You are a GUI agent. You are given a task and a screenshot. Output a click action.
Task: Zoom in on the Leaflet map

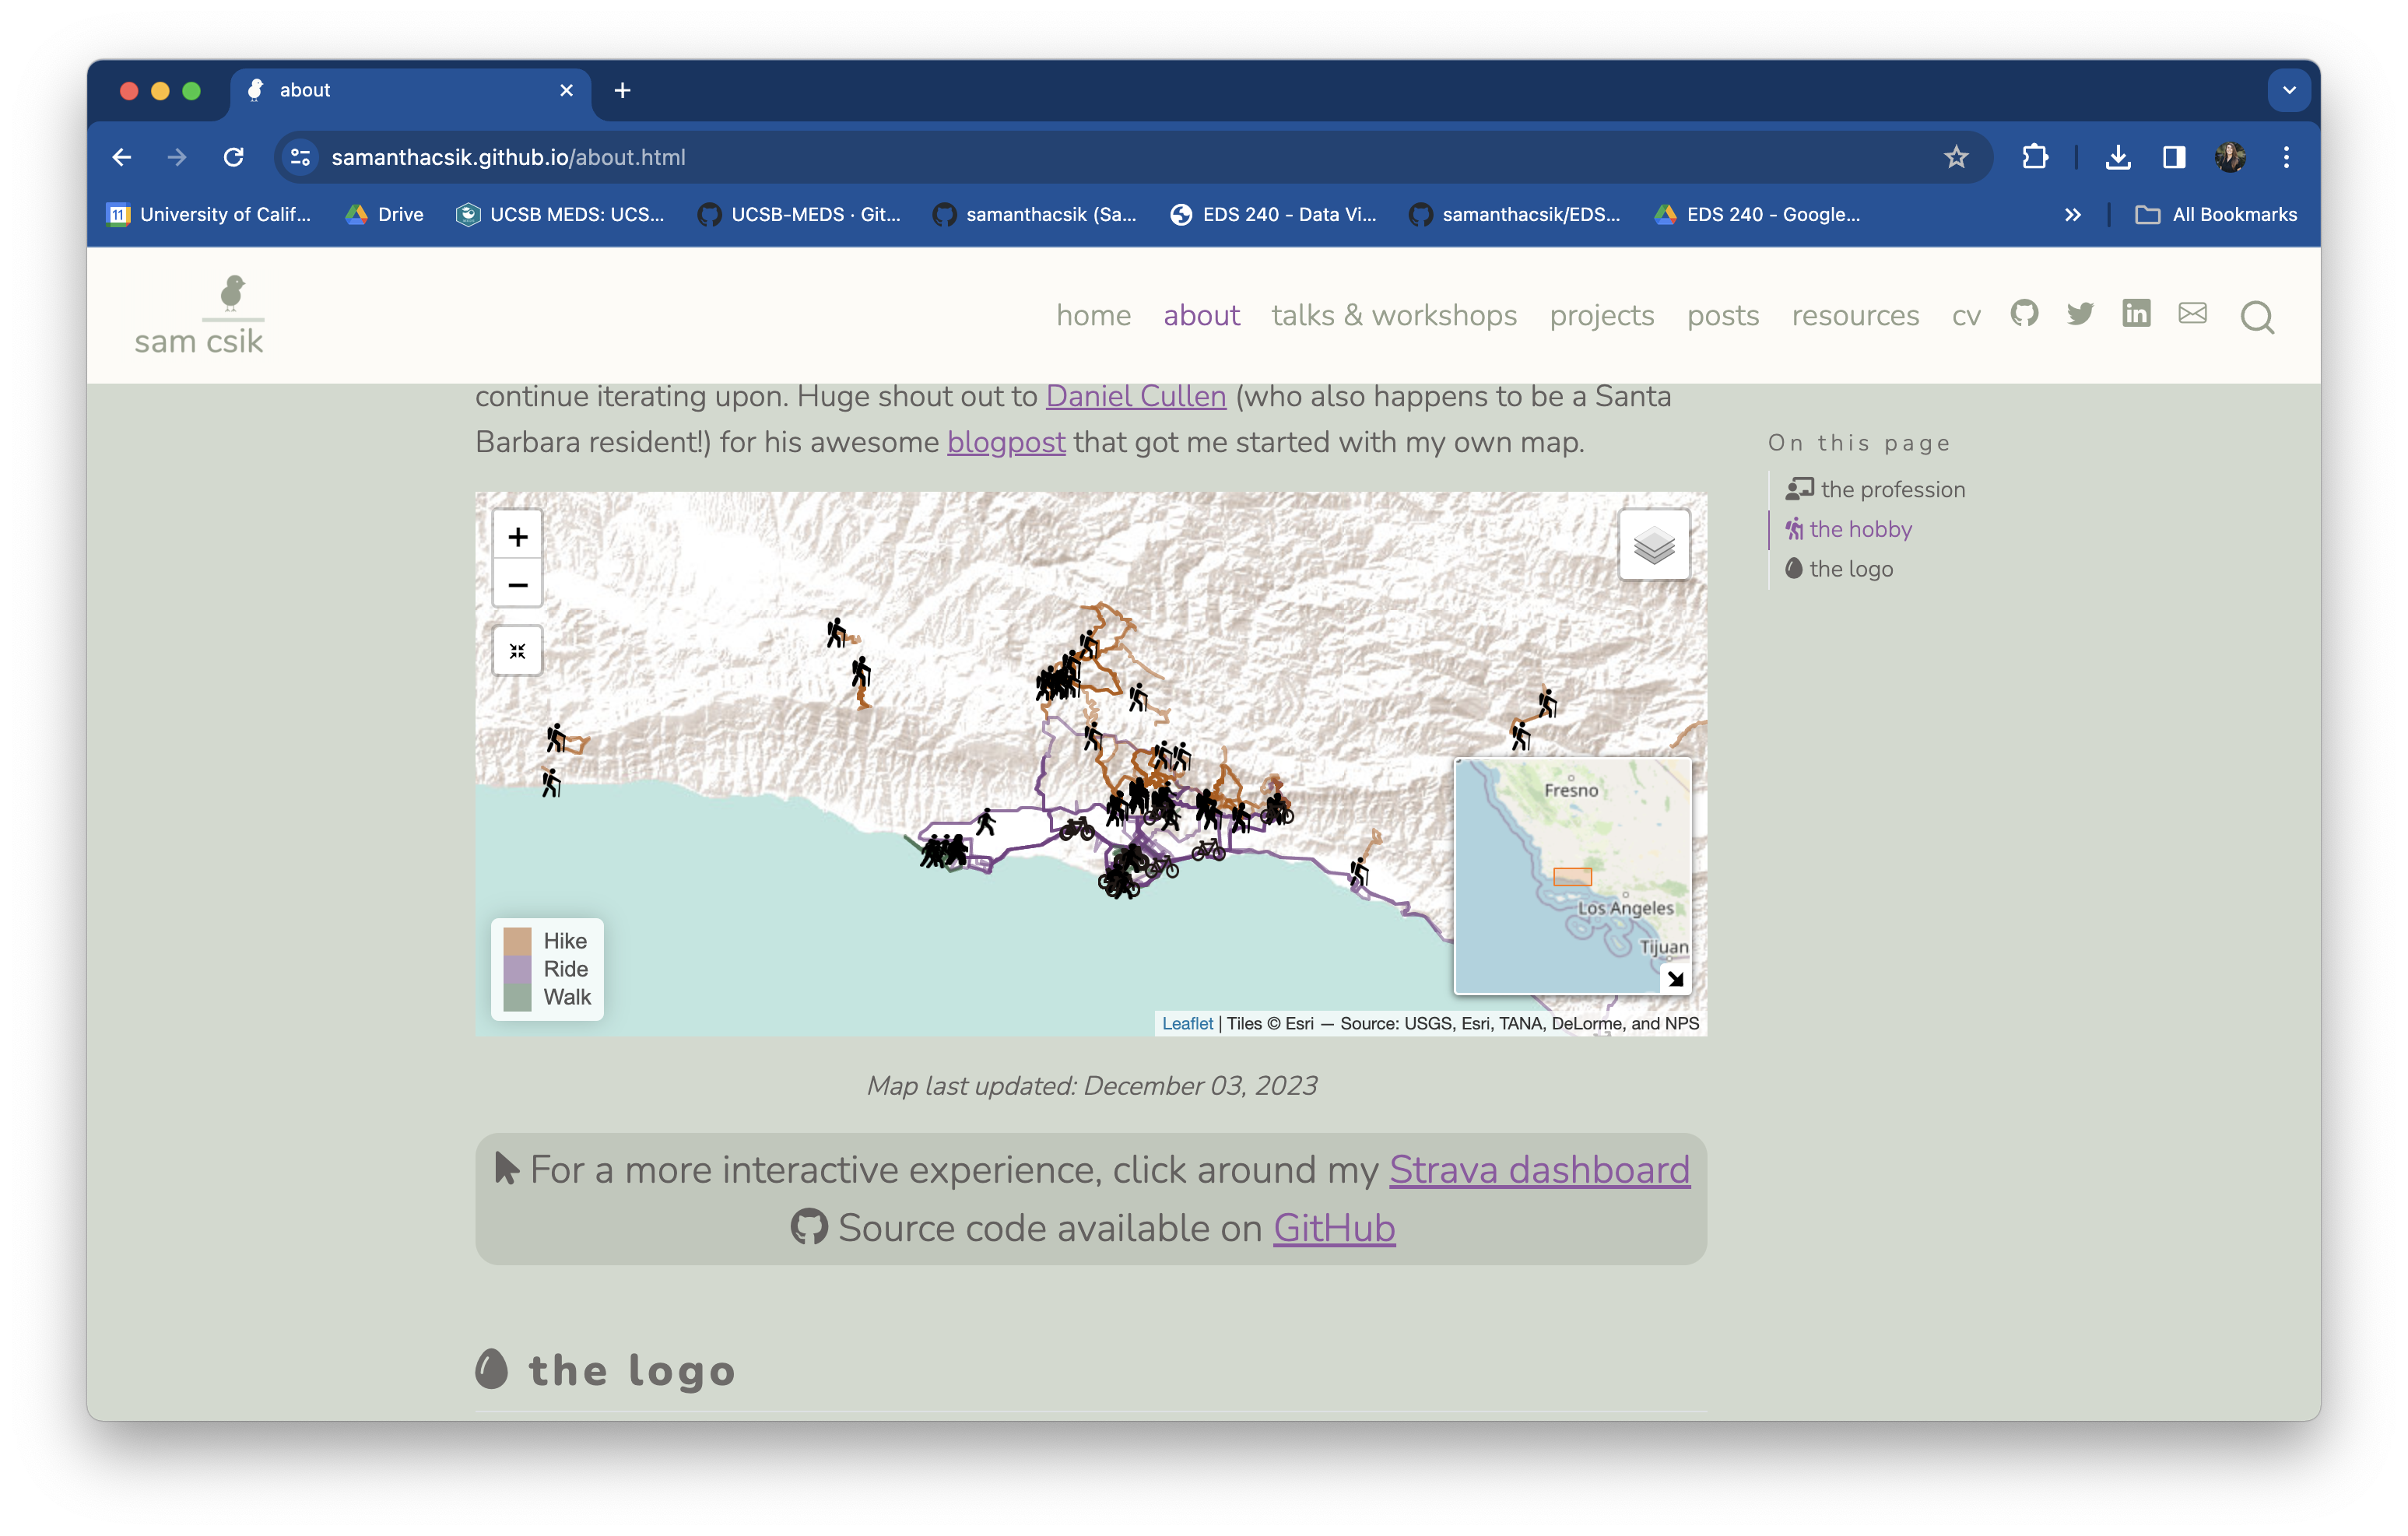(517, 537)
